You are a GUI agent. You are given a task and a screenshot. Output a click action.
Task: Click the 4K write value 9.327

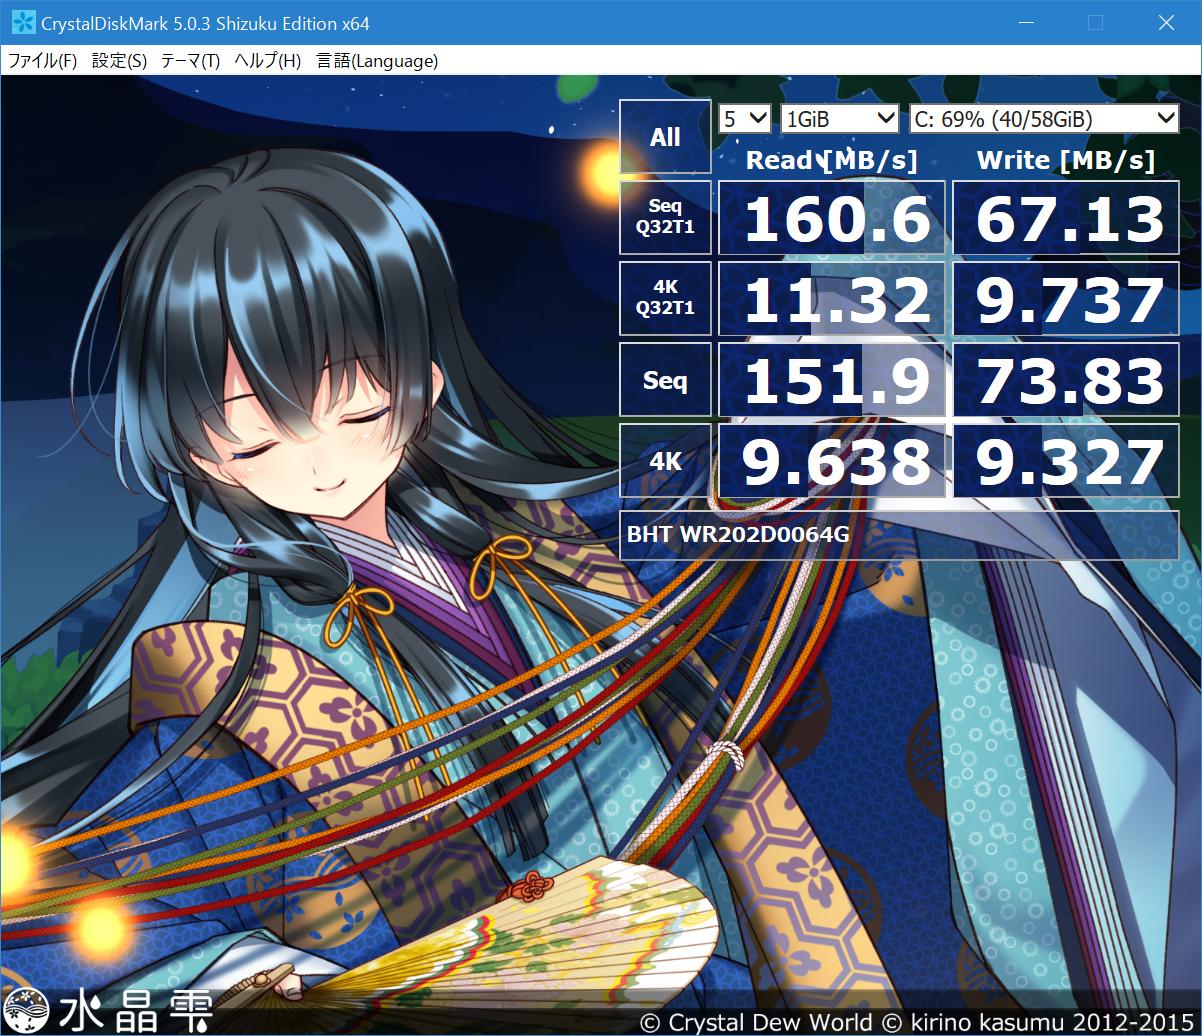1066,461
